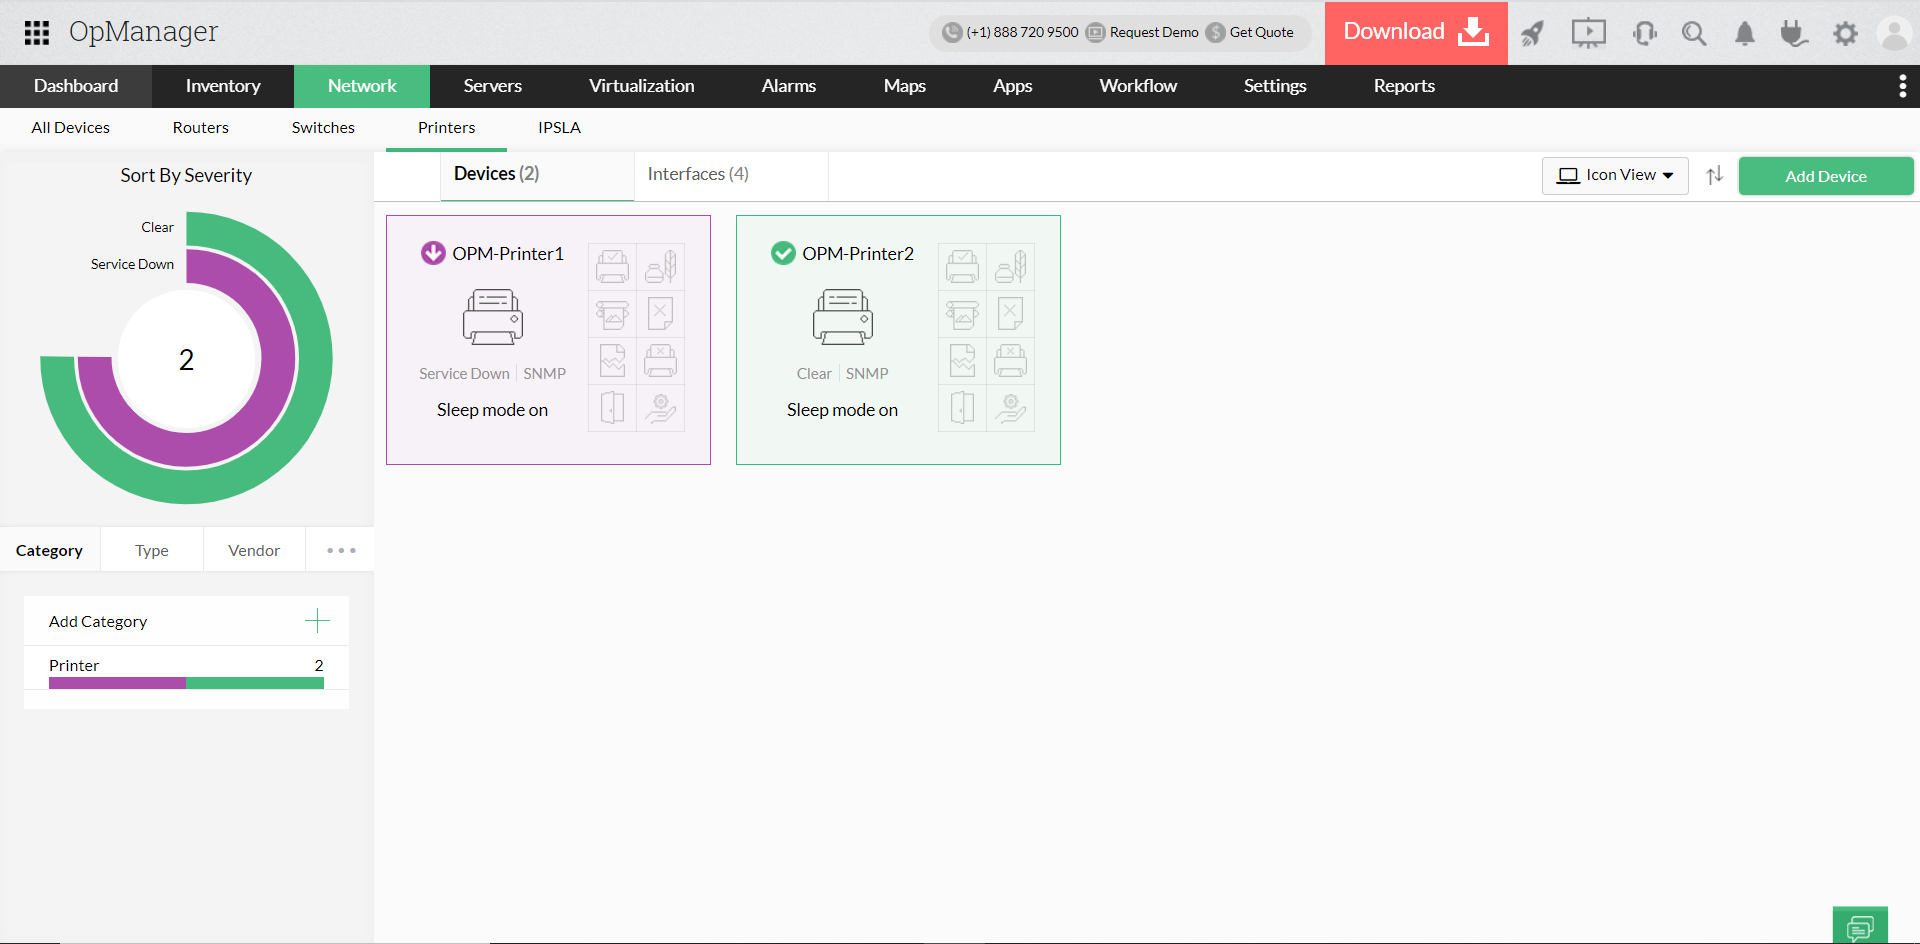Click the rocket quick-start icon
This screenshot has height=944, width=1920.
[1532, 34]
